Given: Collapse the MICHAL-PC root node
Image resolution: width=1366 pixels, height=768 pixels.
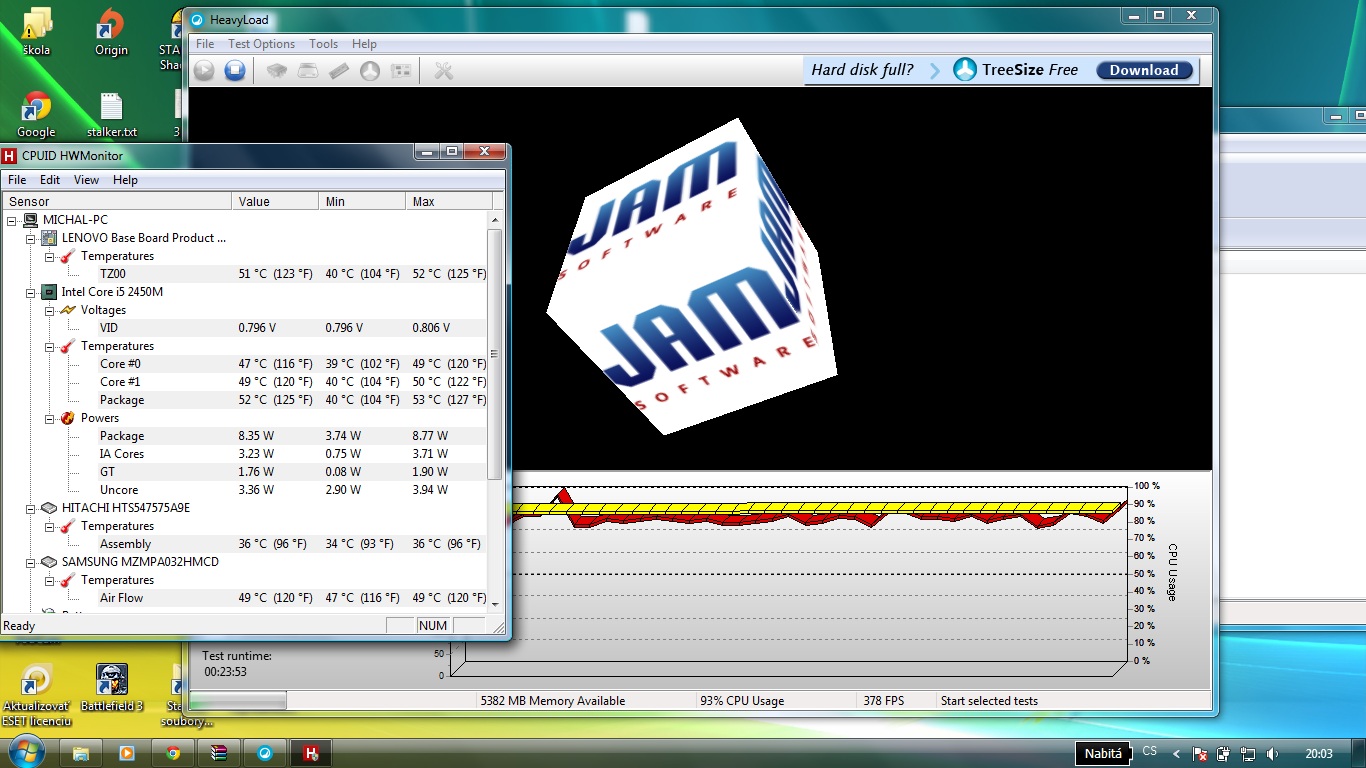Looking at the screenshot, I should pyautogui.click(x=12, y=220).
